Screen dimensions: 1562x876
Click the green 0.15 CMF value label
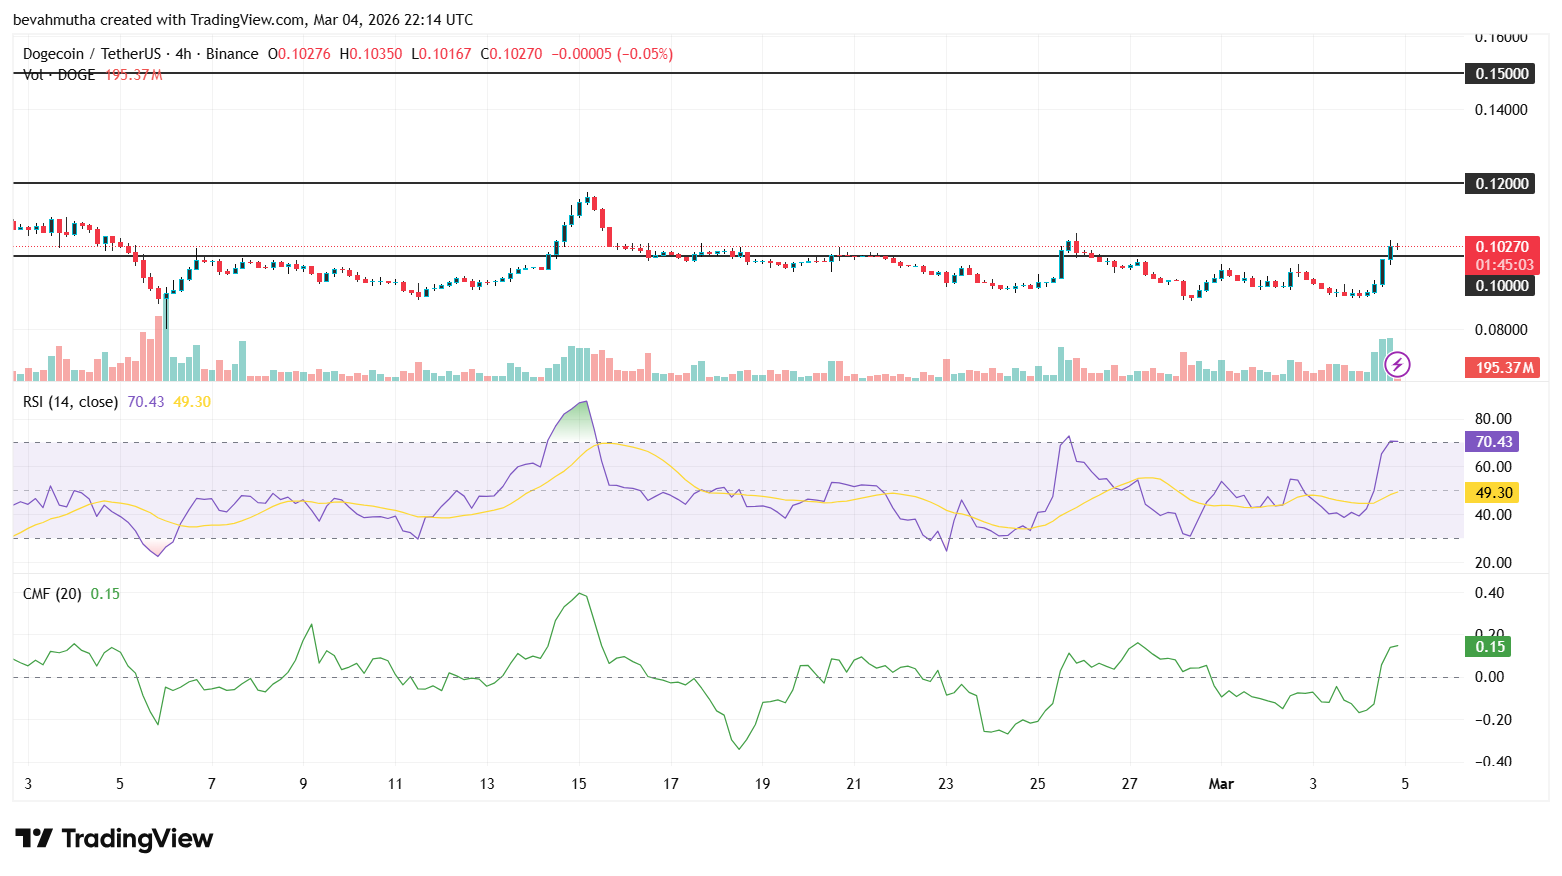[1489, 647]
